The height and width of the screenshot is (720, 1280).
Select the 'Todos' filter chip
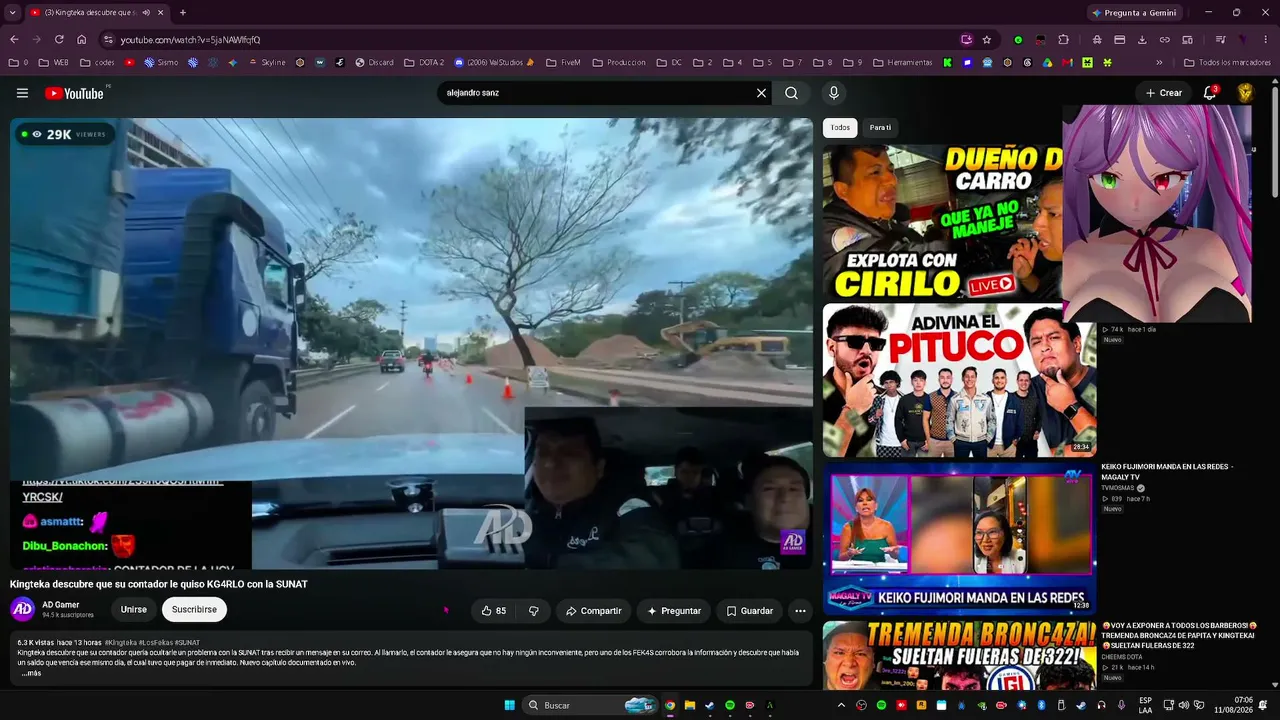coord(840,128)
